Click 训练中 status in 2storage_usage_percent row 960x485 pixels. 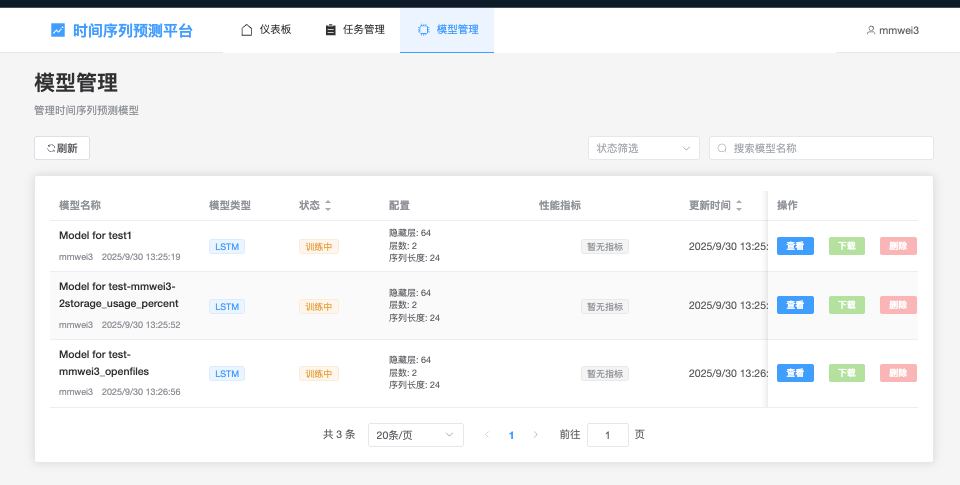coord(319,307)
